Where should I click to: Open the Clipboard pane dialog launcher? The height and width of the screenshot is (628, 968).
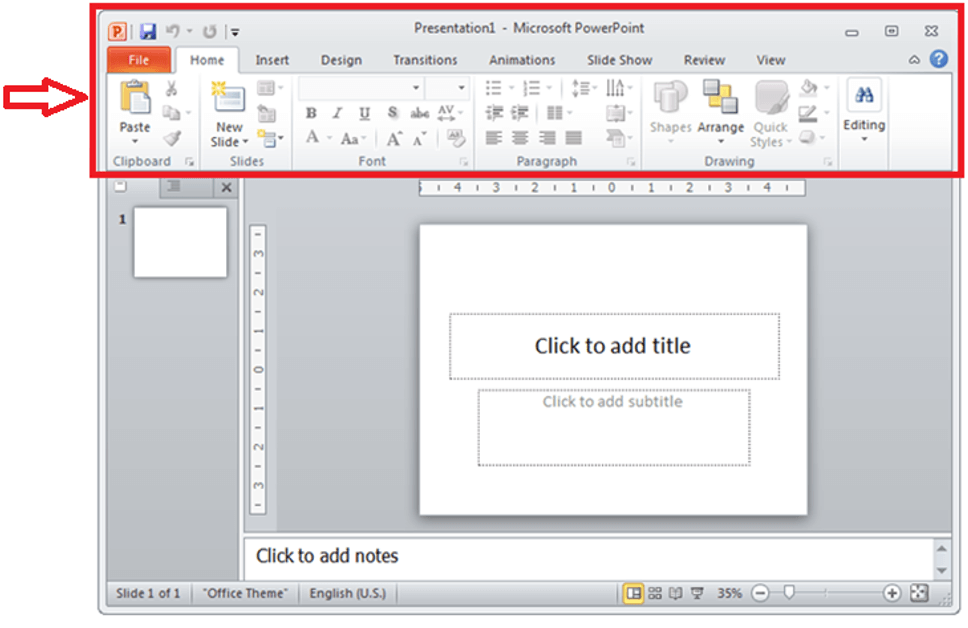point(190,162)
